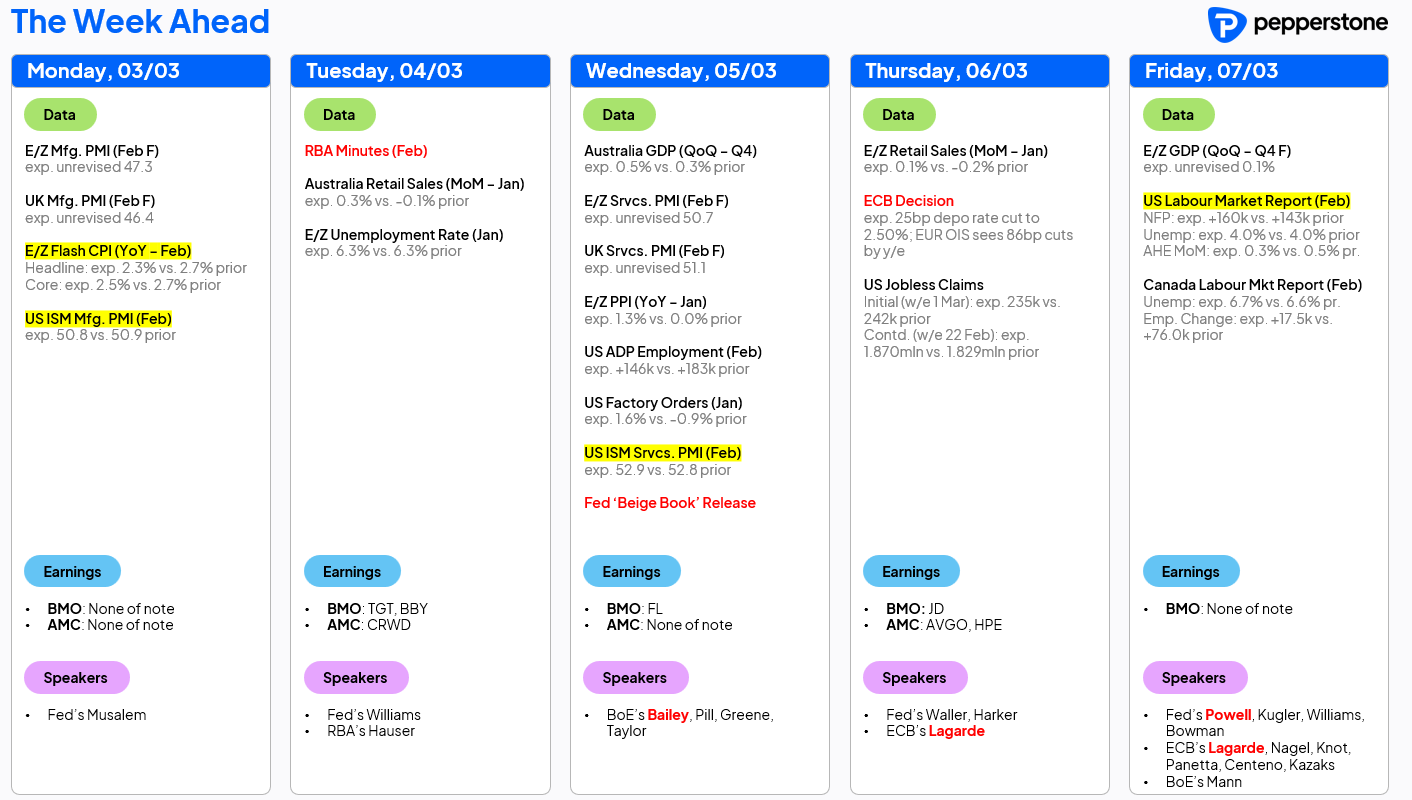The width and height of the screenshot is (1412, 800).
Task: Click Monday's green Data badge
Action: pyautogui.click(x=60, y=115)
